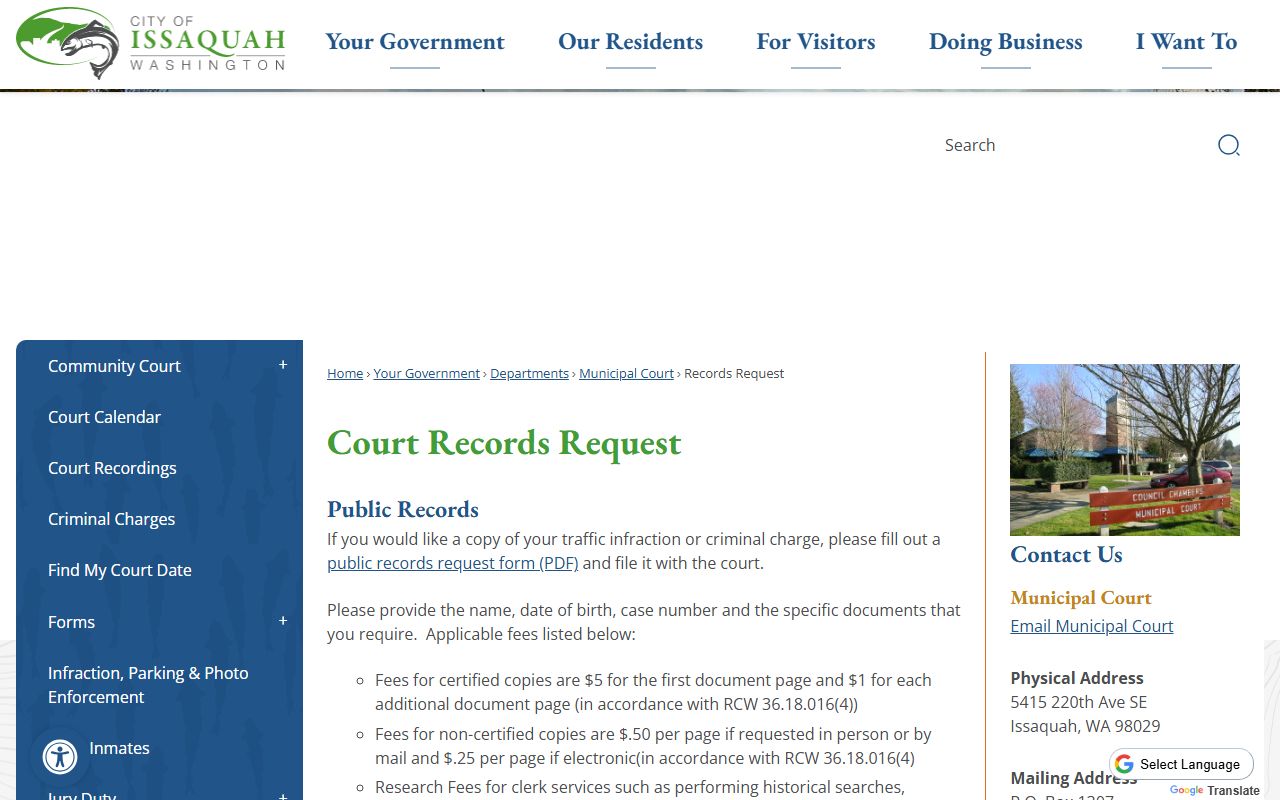Viewport: 1280px width, 800px height.
Task: Click the Google Translate label
Action: 1214,790
